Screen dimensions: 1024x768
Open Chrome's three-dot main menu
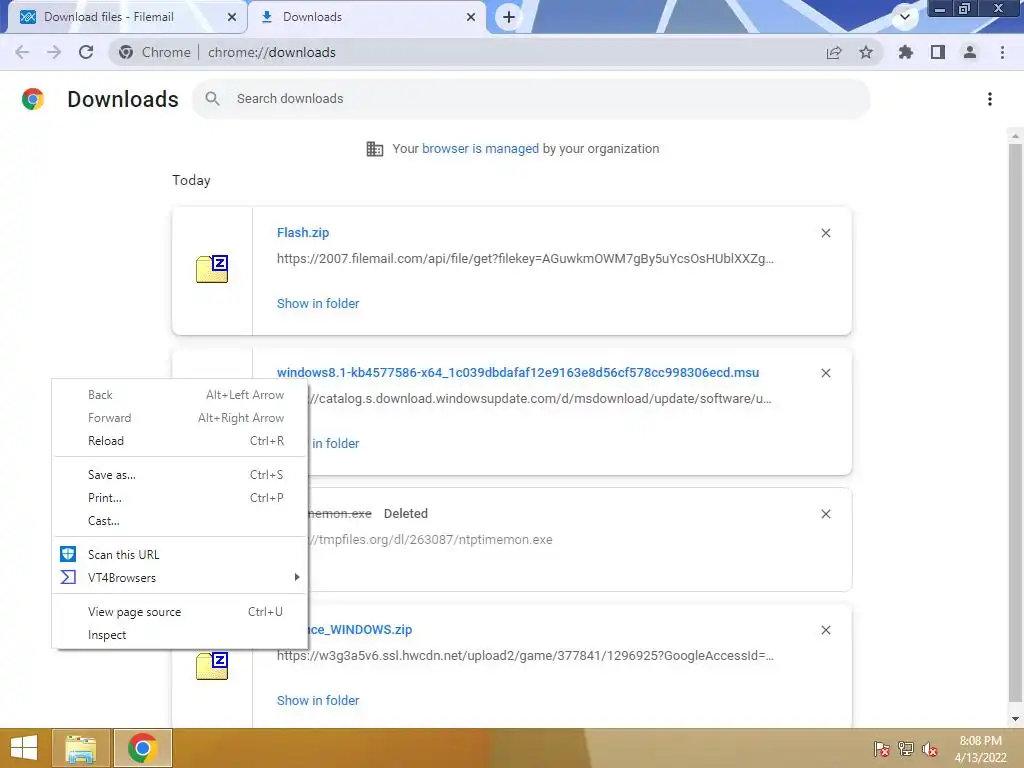coord(1002,52)
